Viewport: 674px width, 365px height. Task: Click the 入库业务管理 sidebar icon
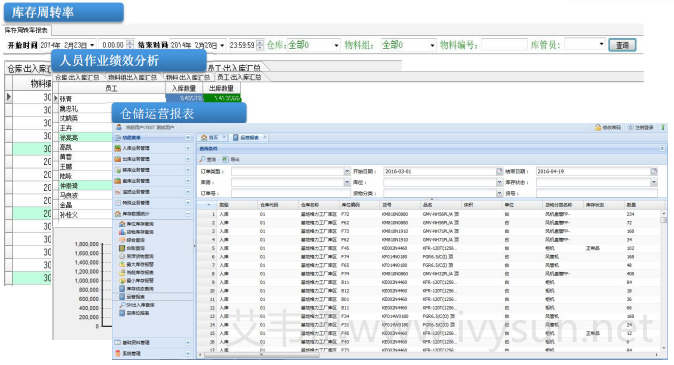coord(118,148)
